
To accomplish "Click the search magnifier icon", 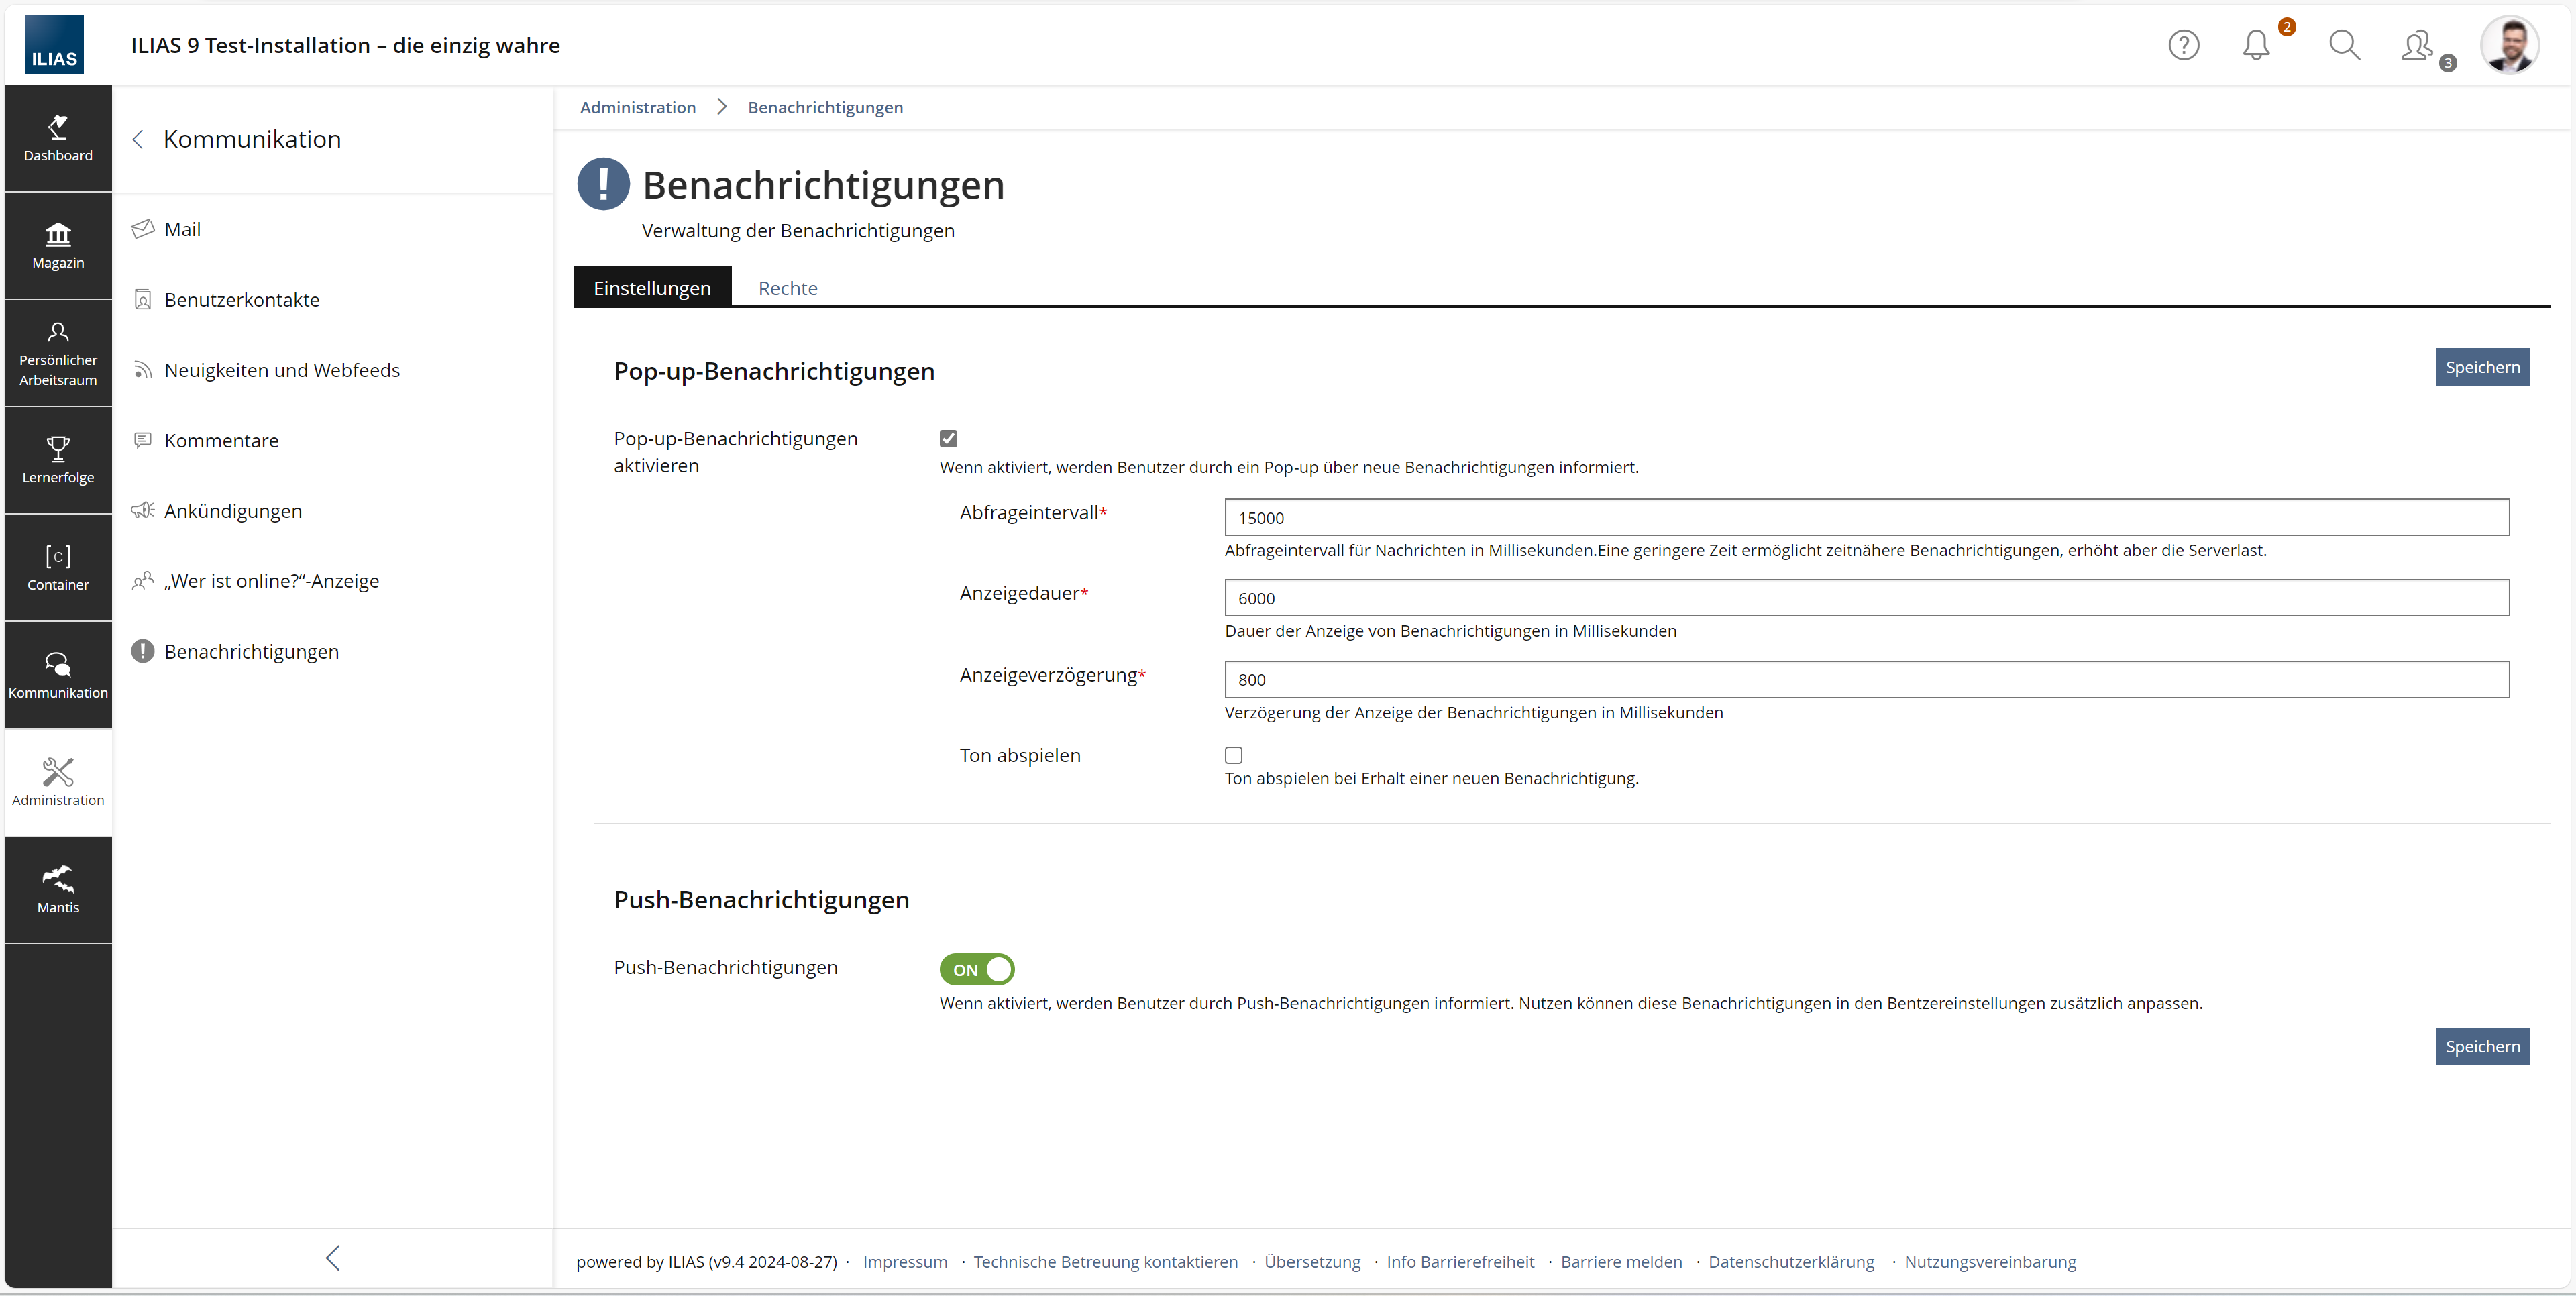I will pos(2344,45).
